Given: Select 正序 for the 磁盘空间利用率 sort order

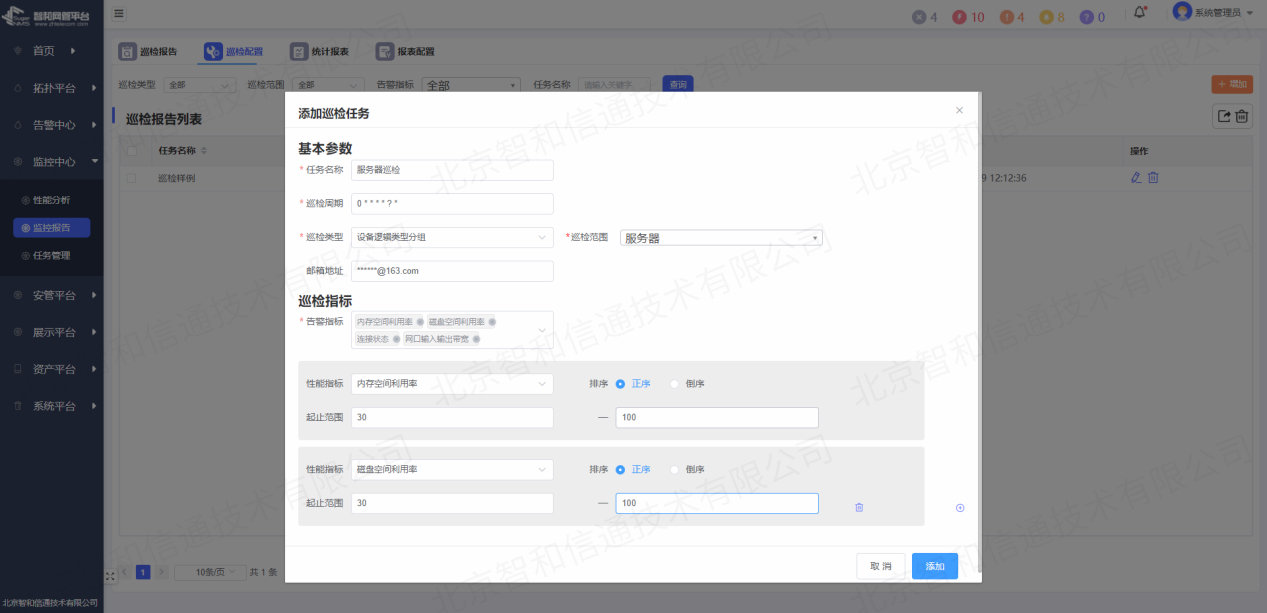Looking at the screenshot, I should tap(621, 469).
